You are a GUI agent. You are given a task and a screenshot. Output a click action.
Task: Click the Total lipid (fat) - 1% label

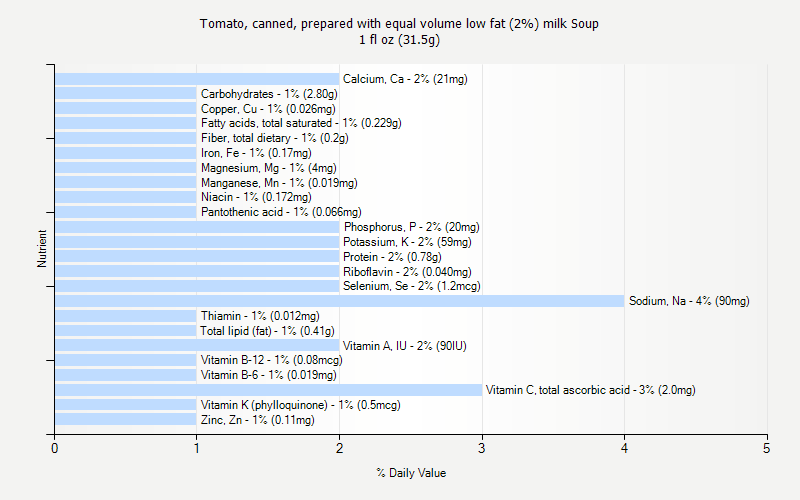(267, 331)
